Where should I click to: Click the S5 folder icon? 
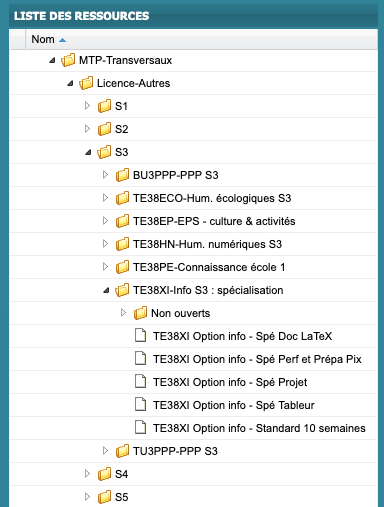click(104, 497)
